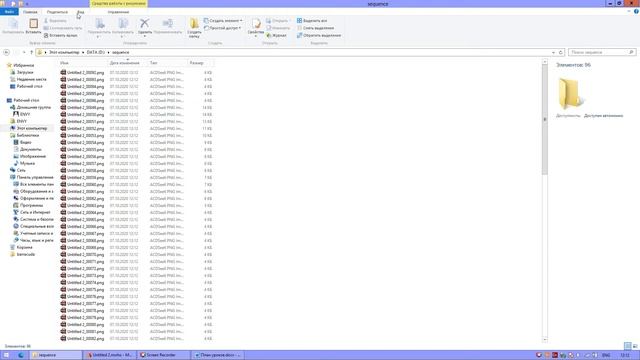Click Обратить выделение (Invert selection)

(x=319, y=36)
